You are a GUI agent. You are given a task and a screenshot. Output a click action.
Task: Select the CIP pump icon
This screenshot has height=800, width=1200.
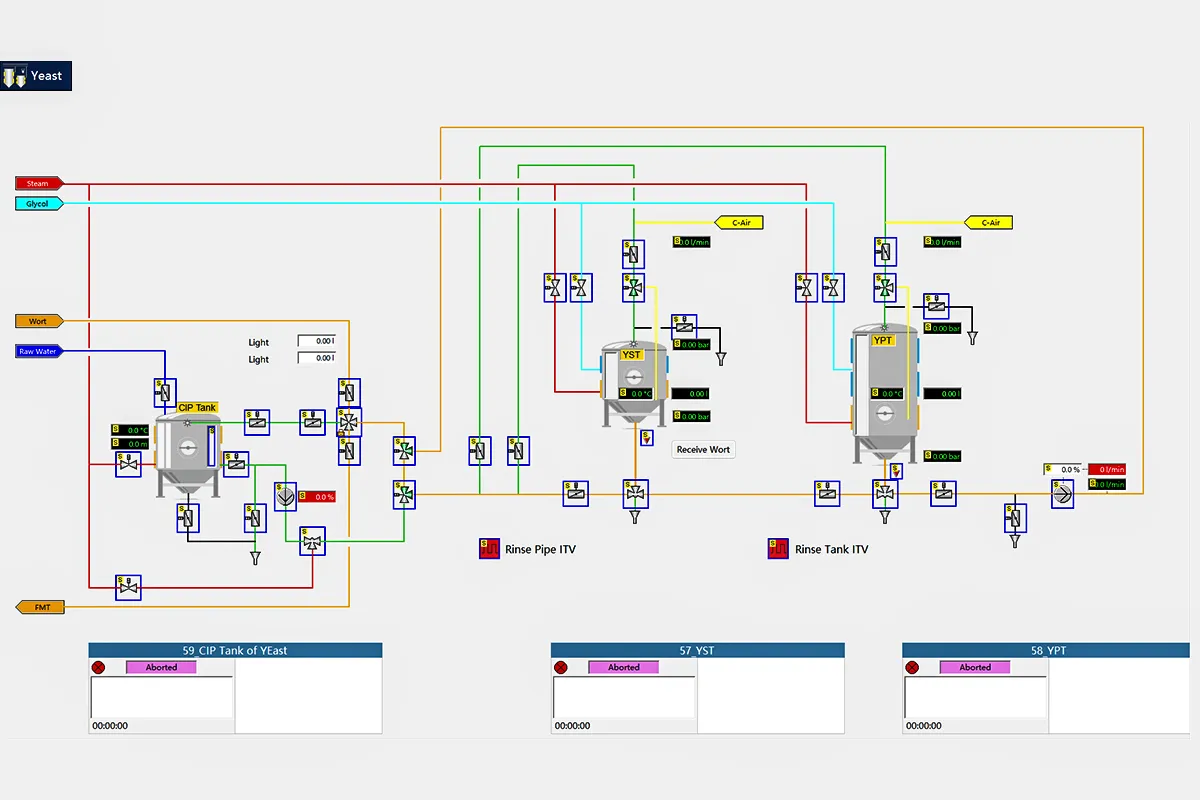pyautogui.click(x=285, y=496)
